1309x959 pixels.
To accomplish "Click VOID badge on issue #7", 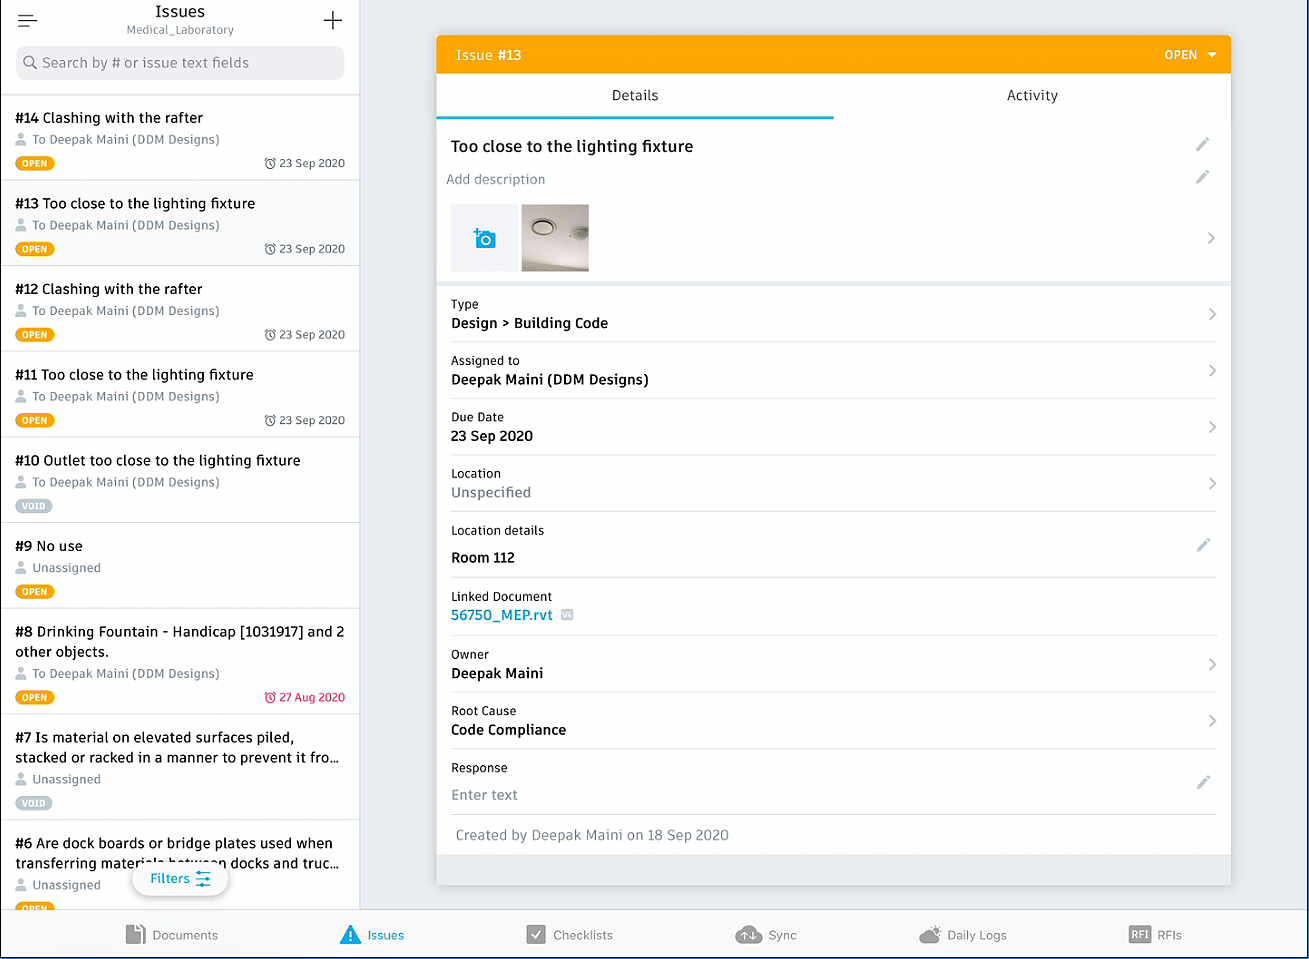I will point(34,803).
